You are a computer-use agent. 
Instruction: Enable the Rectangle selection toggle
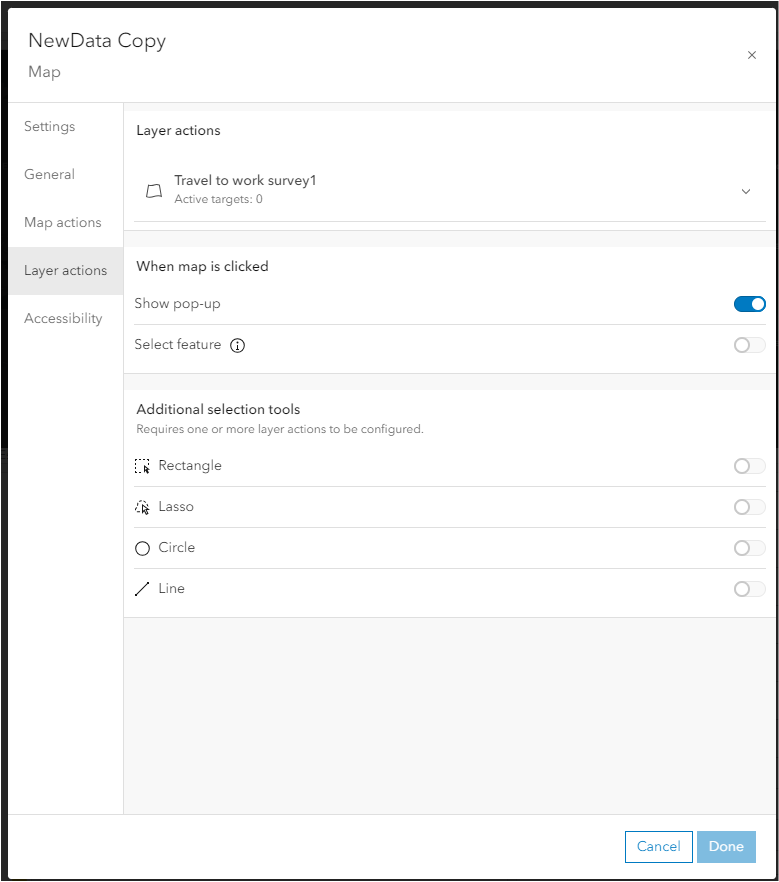(x=749, y=465)
